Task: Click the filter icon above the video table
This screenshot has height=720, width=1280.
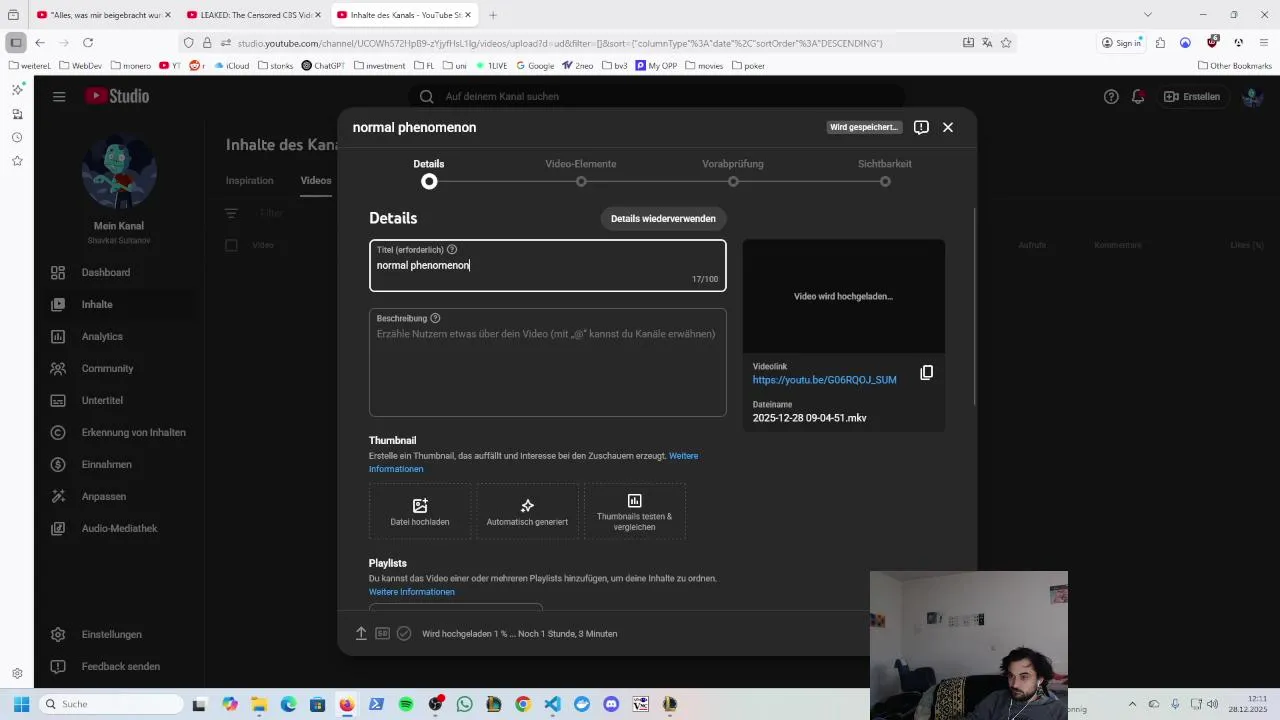Action: pyautogui.click(x=231, y=213)
